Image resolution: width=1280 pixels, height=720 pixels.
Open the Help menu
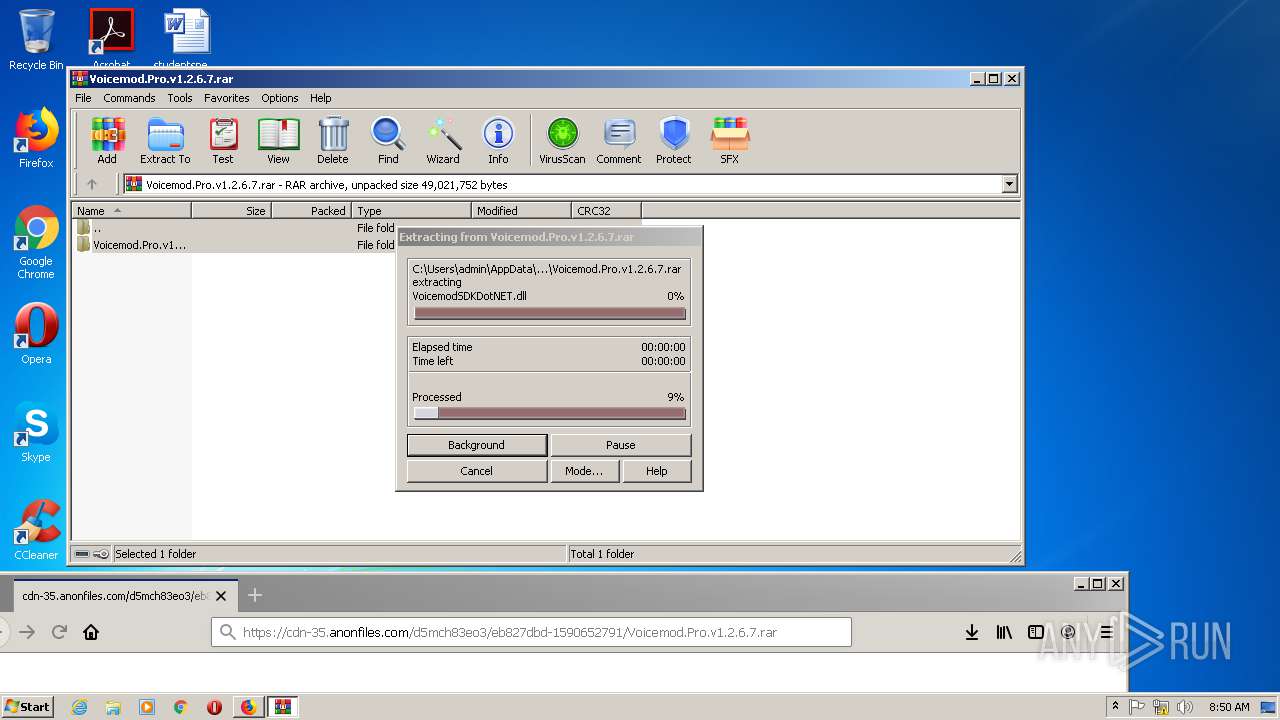click(320, 98)
